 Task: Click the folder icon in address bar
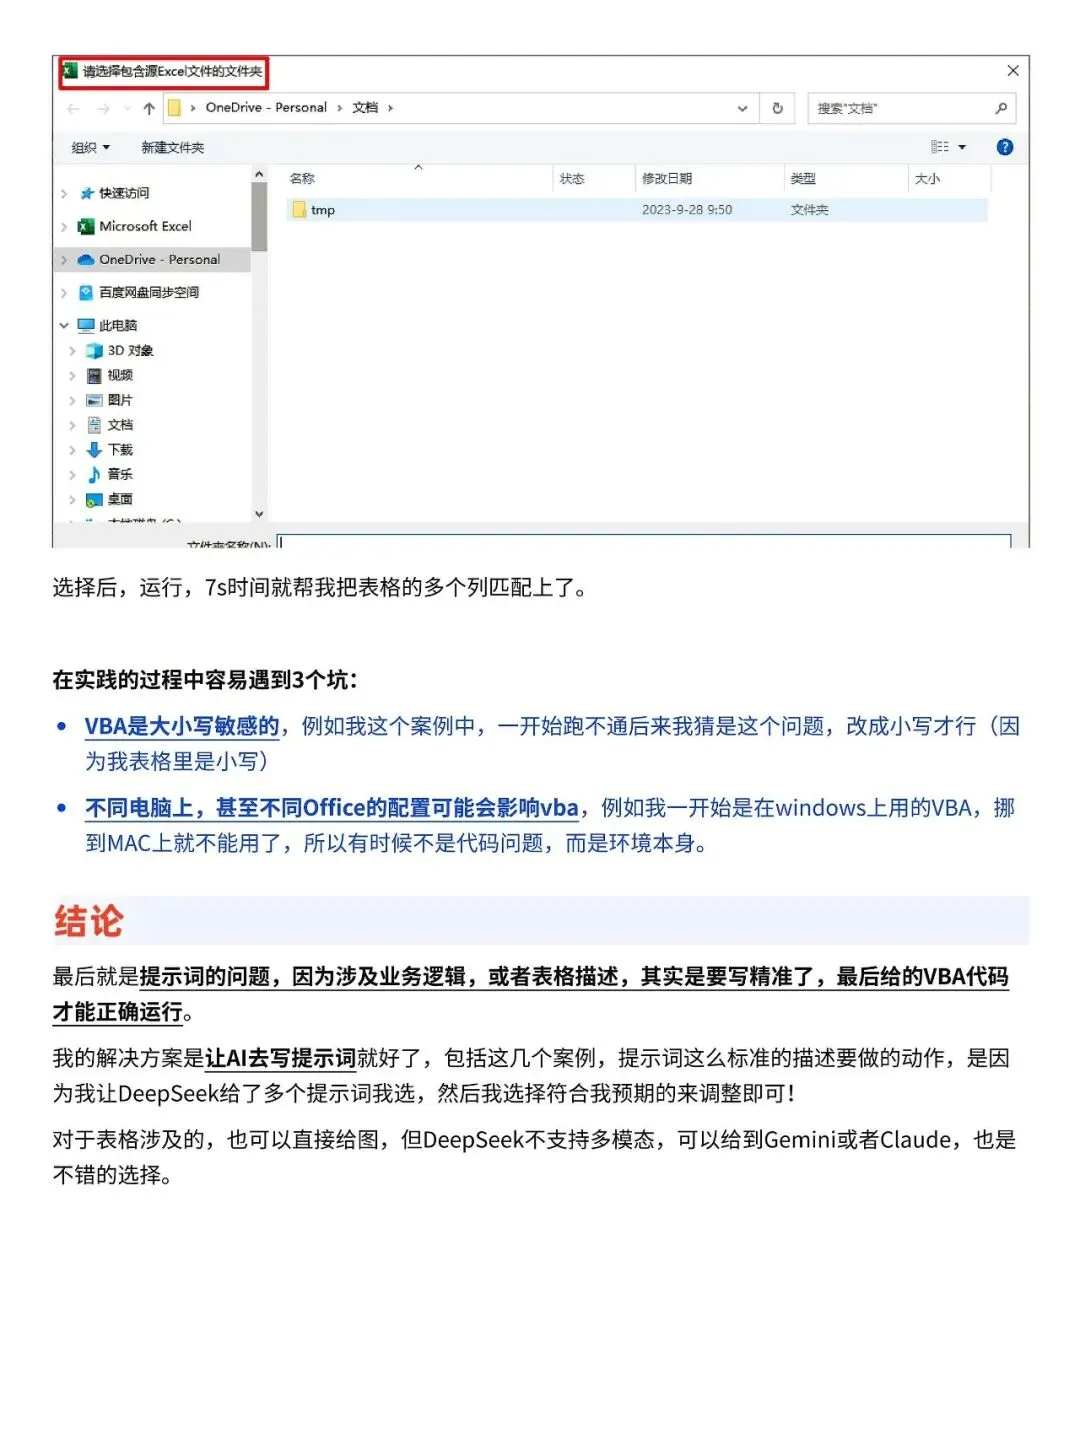174,108
